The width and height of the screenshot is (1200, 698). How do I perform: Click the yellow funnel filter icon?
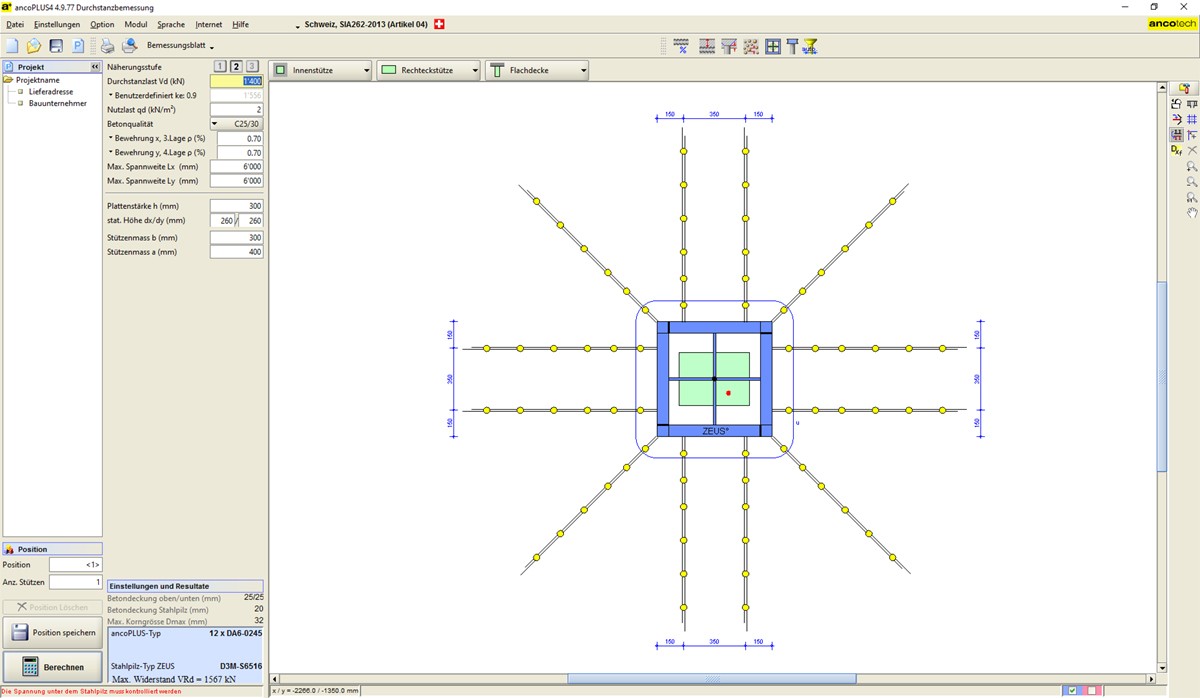(x=811, y=46)
